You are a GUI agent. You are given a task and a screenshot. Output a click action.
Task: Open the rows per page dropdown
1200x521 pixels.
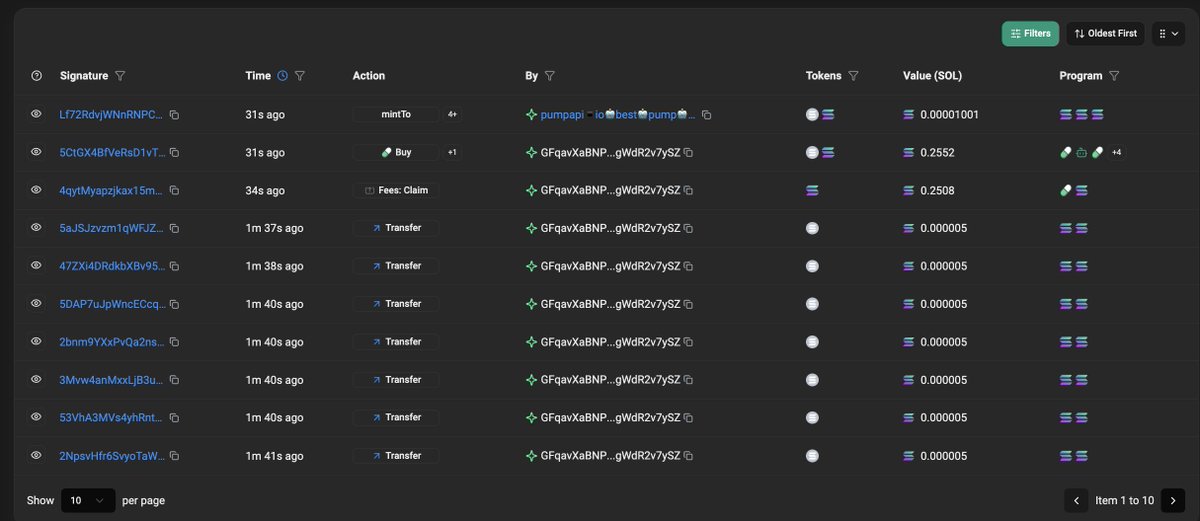tap(88, 500)
